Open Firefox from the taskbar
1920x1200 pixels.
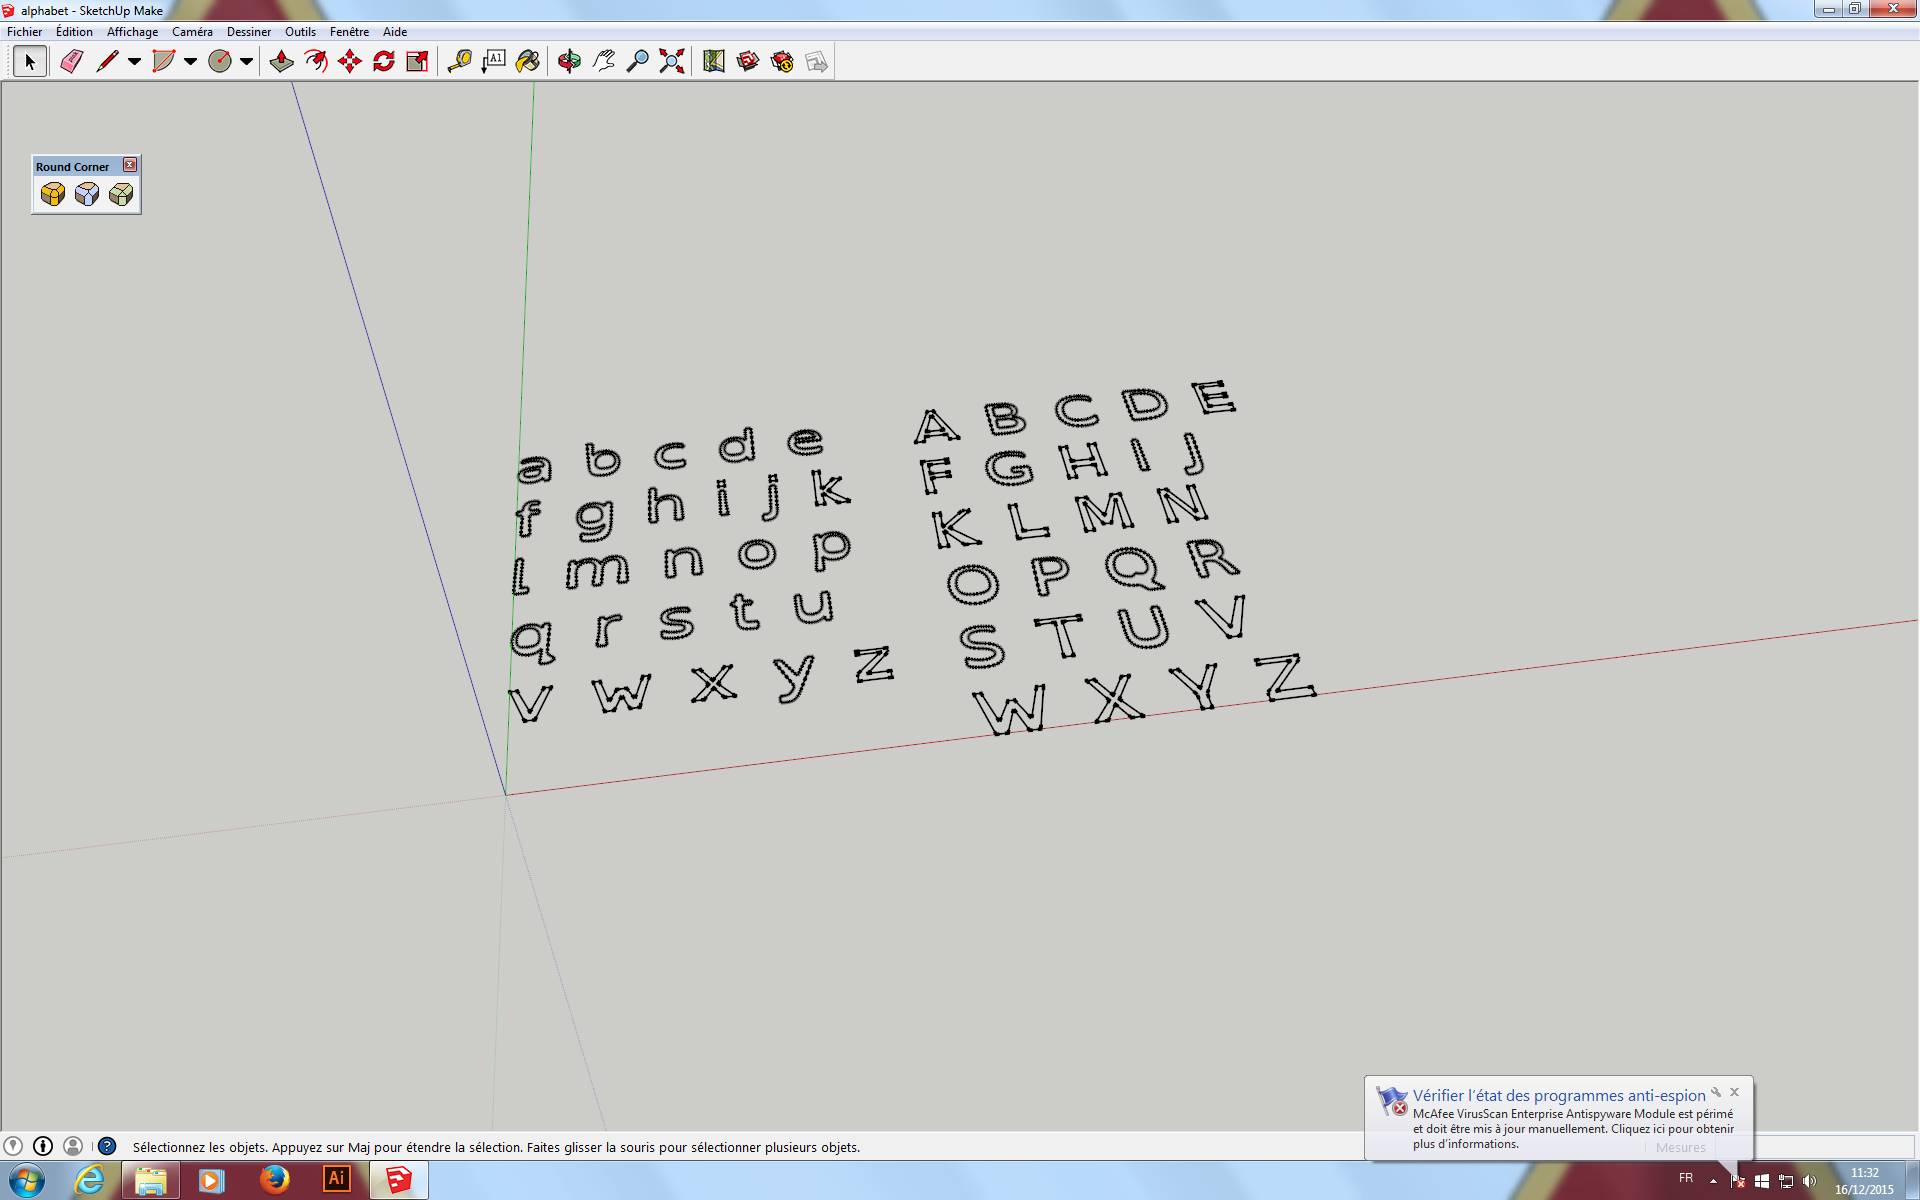274,1180
